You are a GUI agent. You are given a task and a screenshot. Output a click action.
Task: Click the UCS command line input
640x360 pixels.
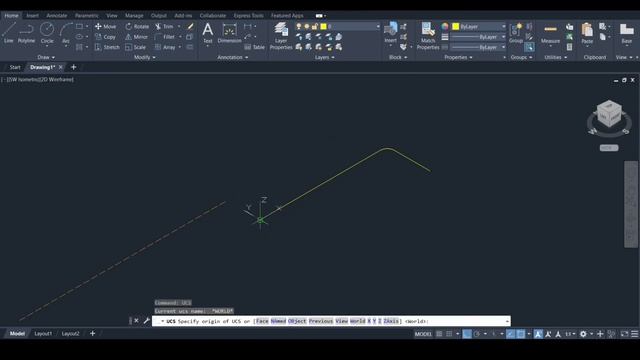(x=331, y=321)
